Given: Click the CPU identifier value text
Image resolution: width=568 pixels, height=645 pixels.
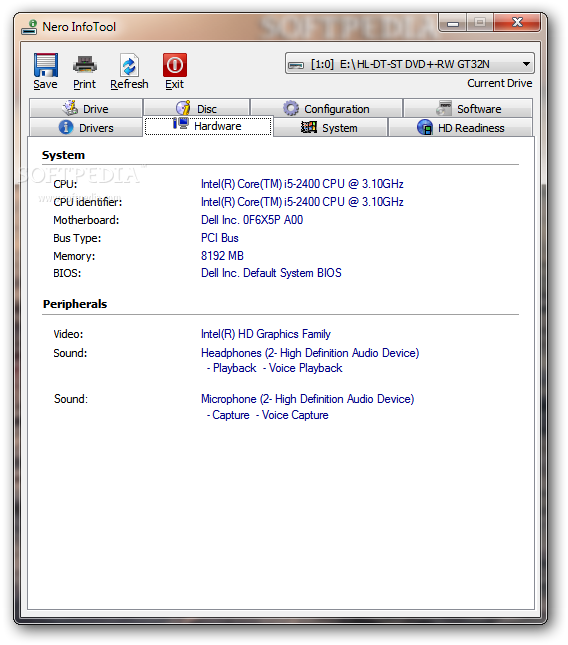Looking at the screenshot, I should [302, 202].
